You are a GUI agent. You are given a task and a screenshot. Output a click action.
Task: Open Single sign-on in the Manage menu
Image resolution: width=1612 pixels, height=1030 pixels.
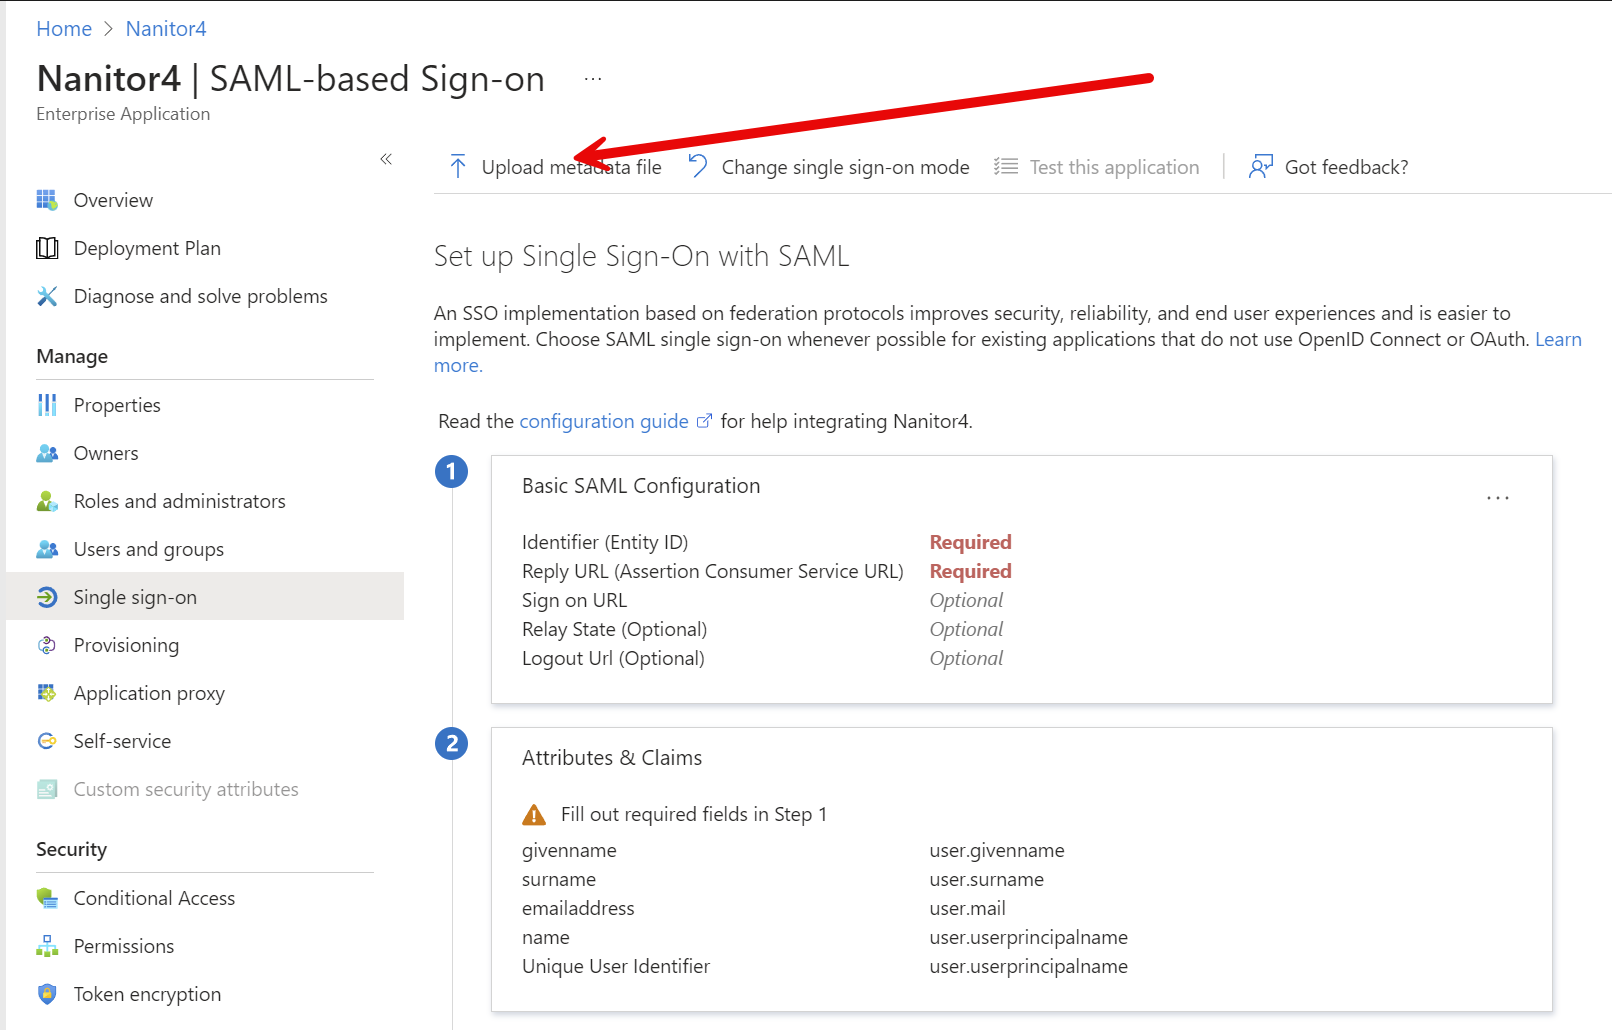tap(135, 597)
